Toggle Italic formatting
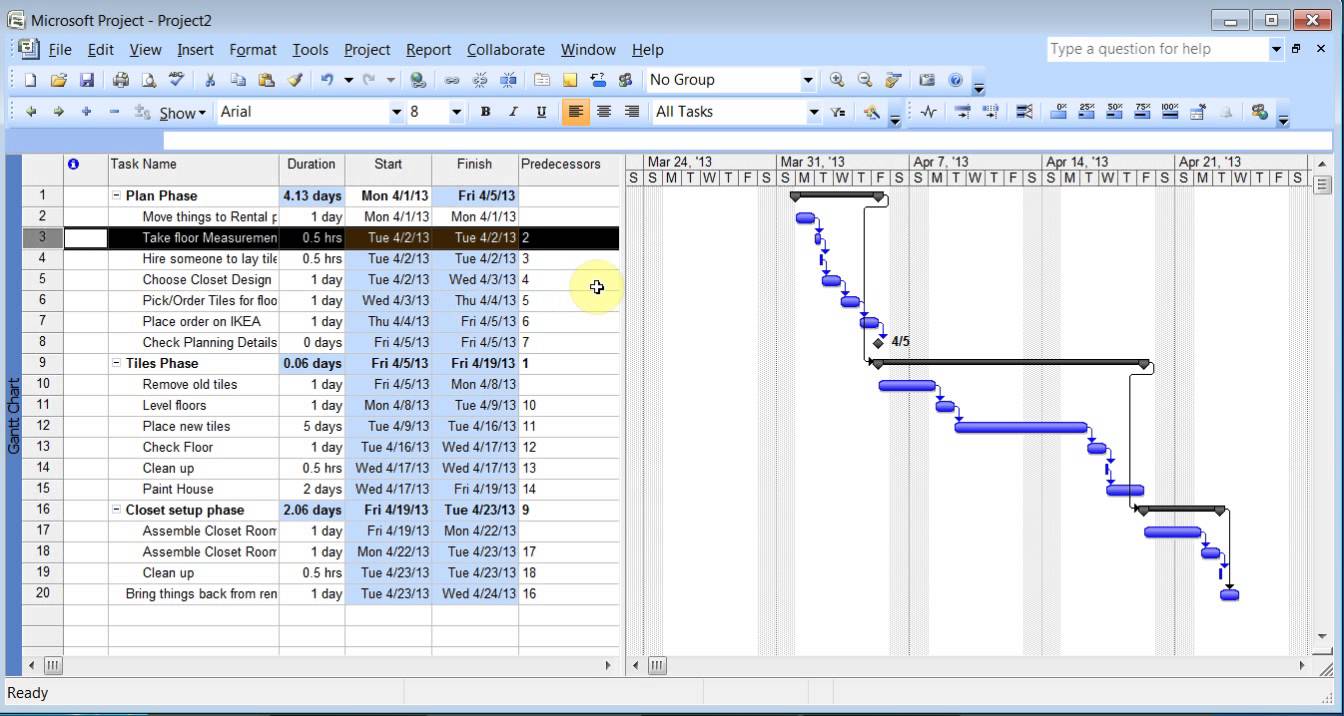1344x716 pixels. coord(513,112)
